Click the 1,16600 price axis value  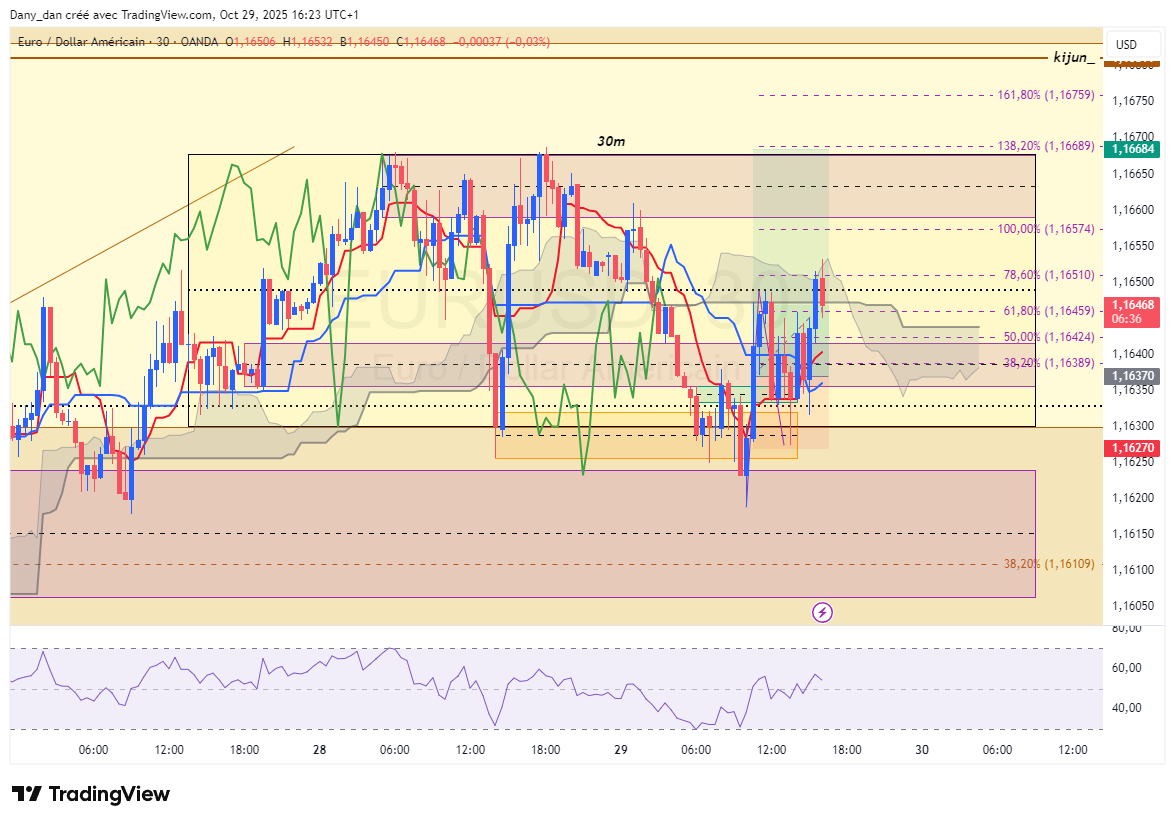pos(1133,210)
